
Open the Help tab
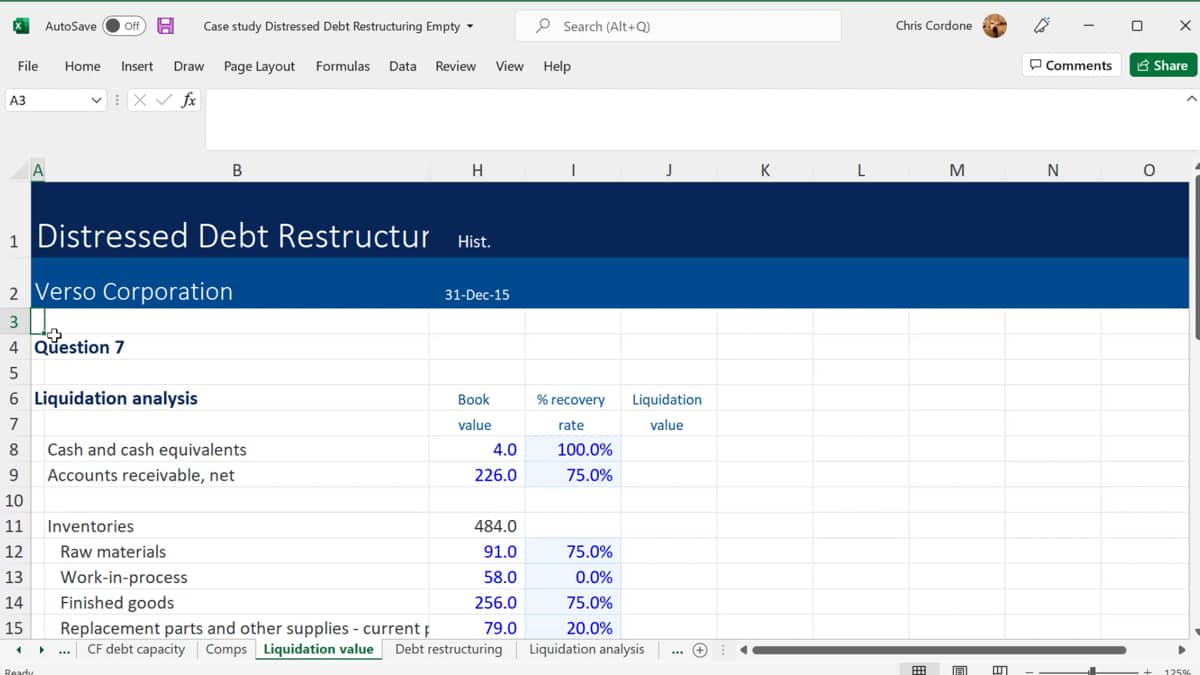coord(557,66)
